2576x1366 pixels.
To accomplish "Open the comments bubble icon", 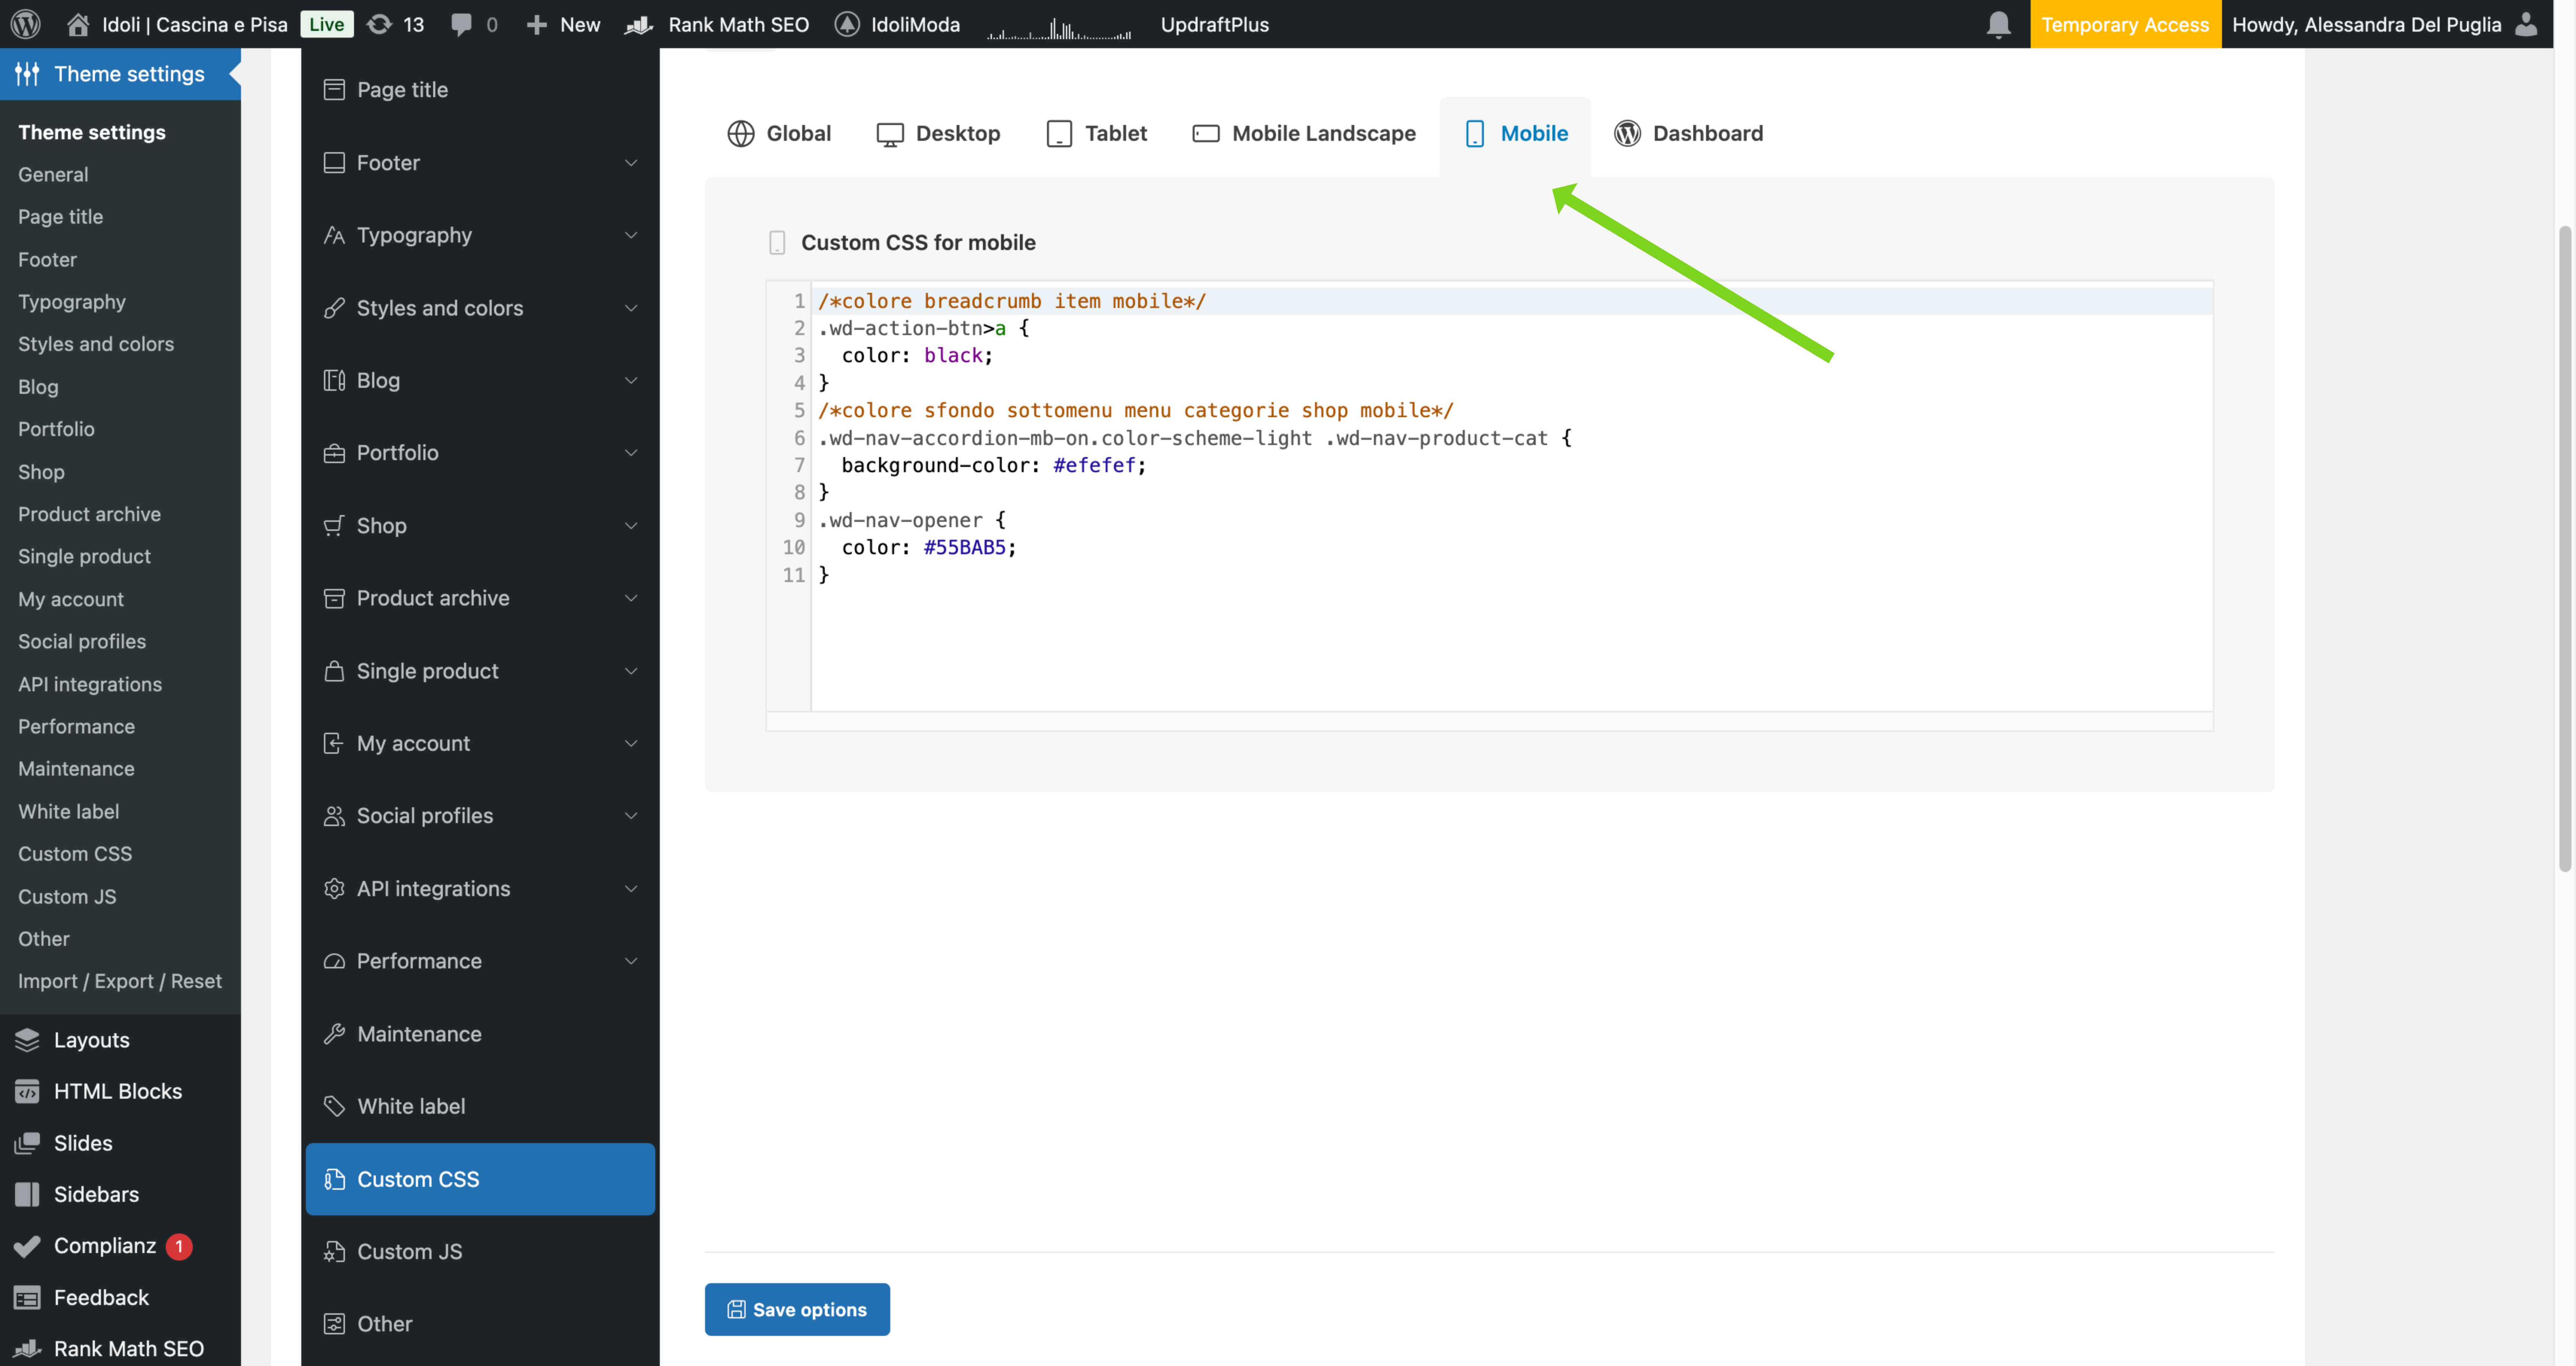I will coord(461,24).
